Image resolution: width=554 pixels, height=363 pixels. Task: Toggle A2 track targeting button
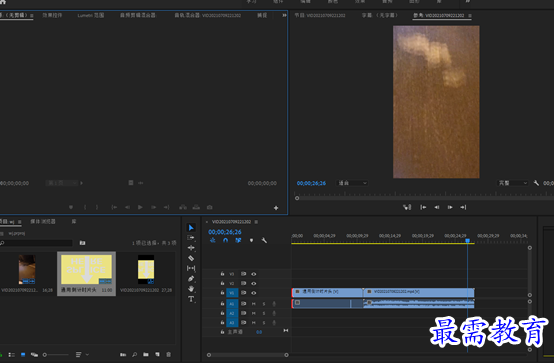232,313
